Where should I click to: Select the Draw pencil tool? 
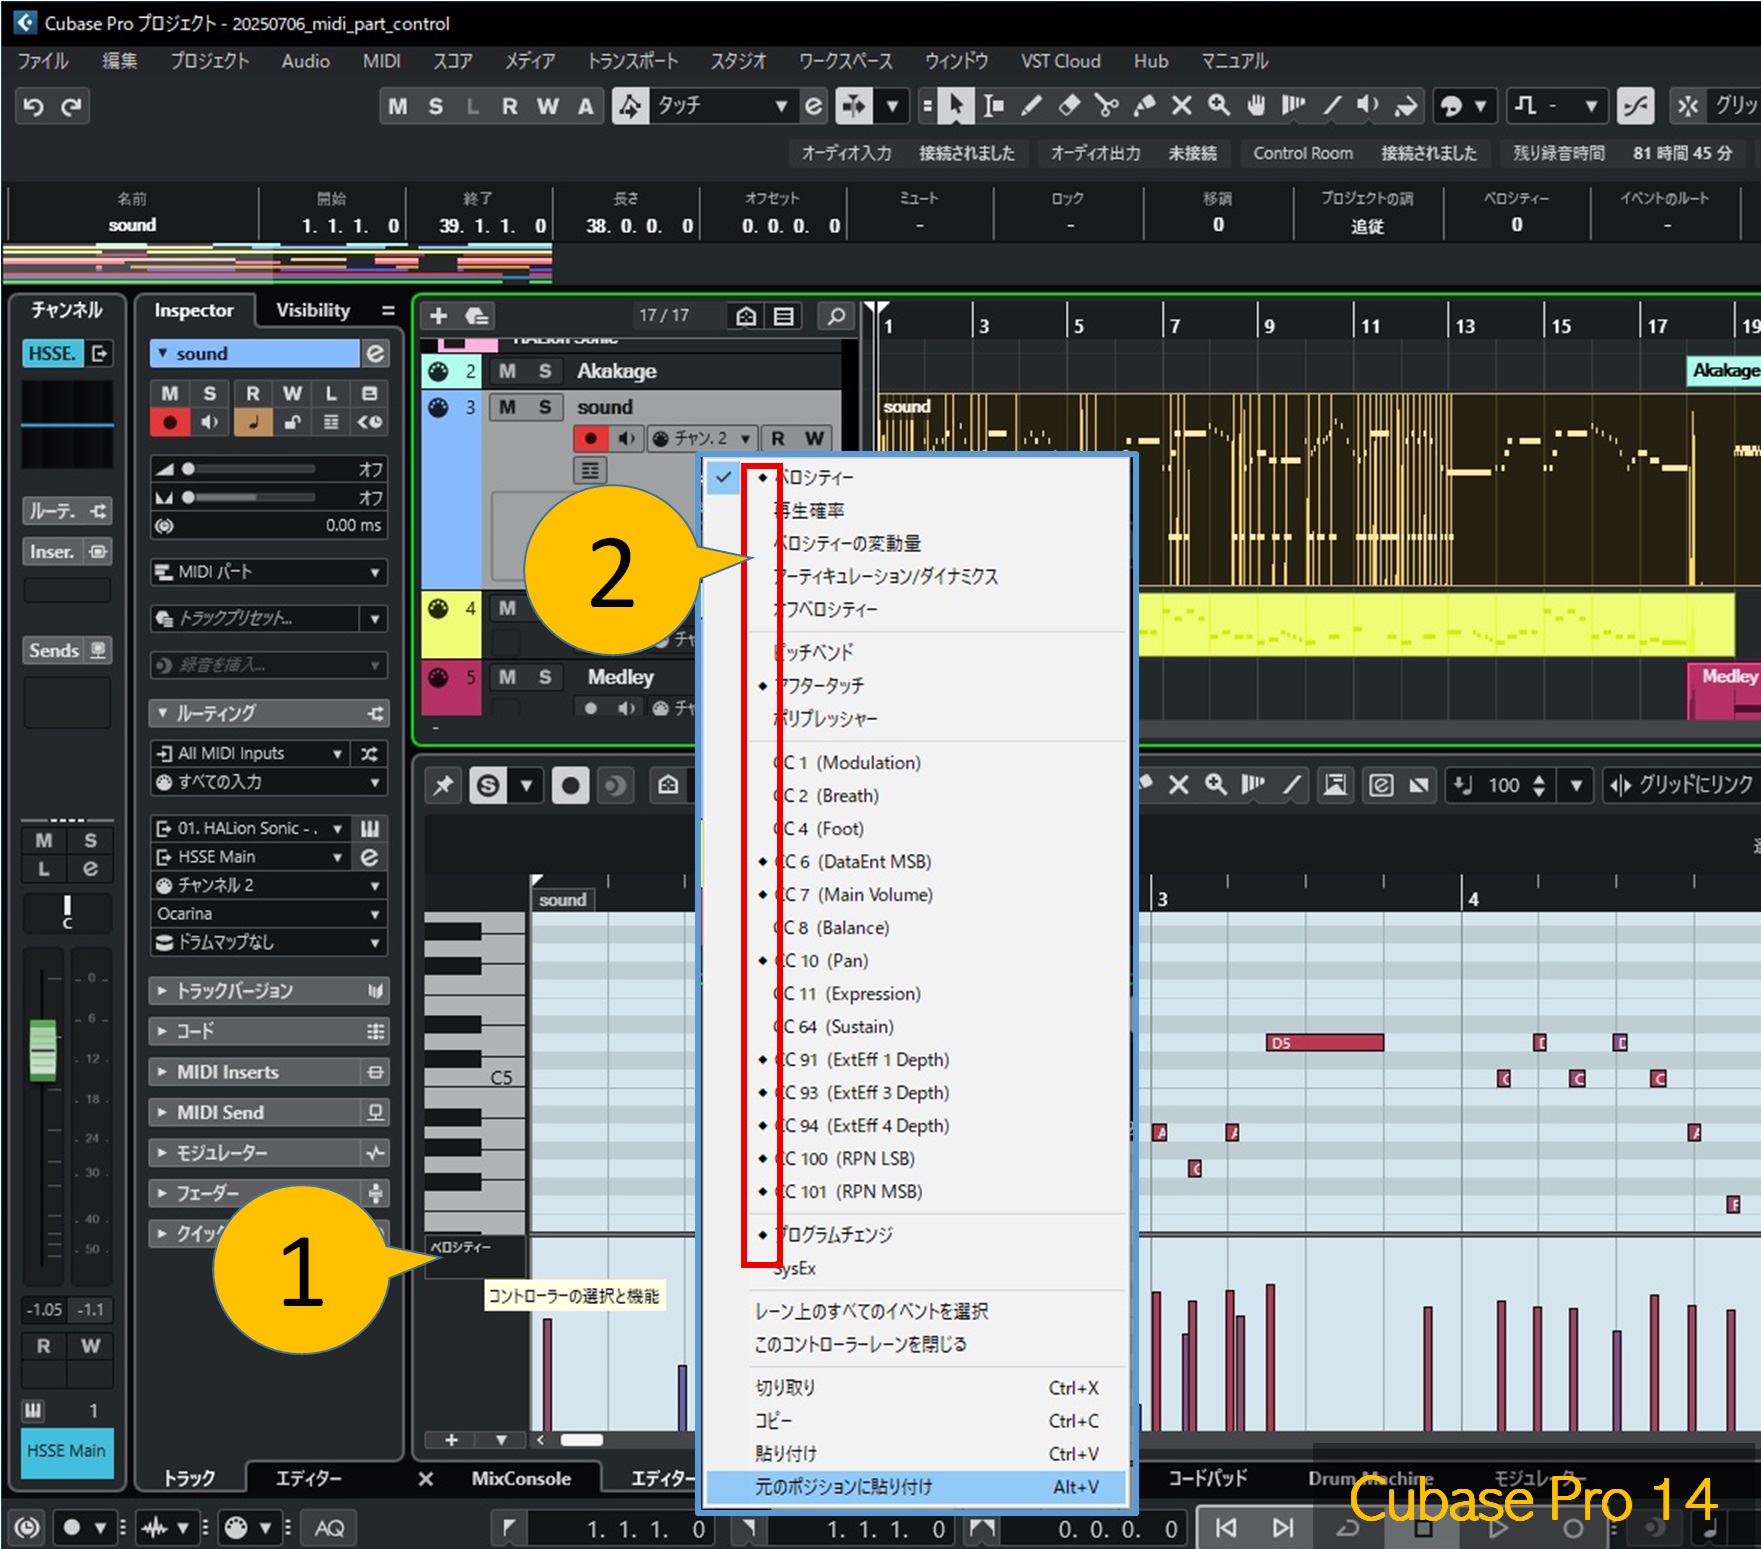(1032, 106)
